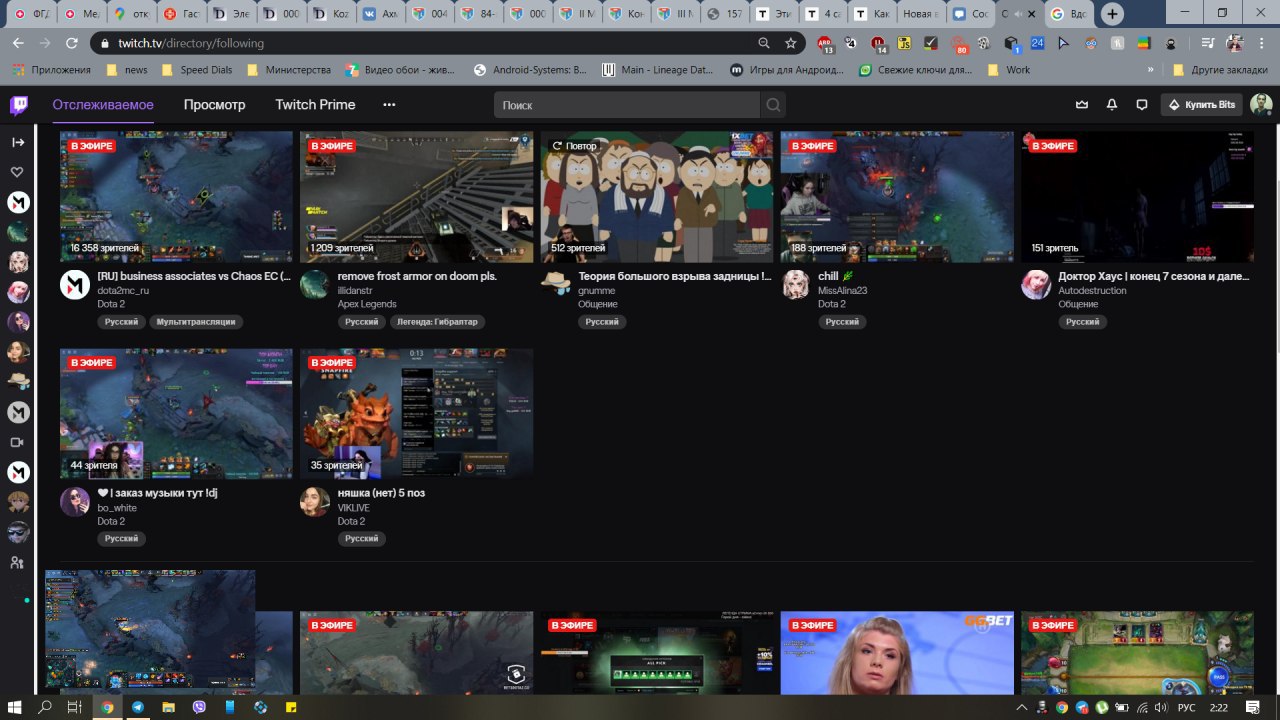Image resolution: width=1280 pixels, height=720 pixels.
Task: Open the taskbar search magnifier
Action: tap(44, 707)
